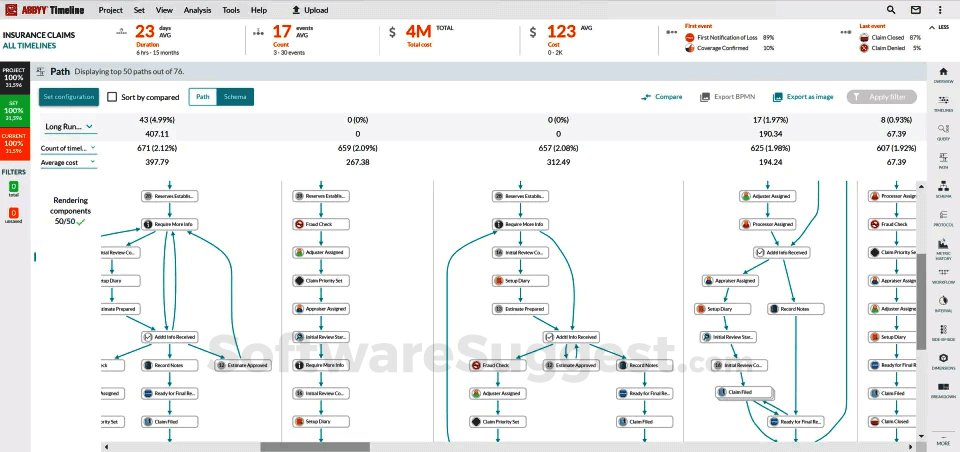Click the ALL TIMELINES link

coord(29,45)
